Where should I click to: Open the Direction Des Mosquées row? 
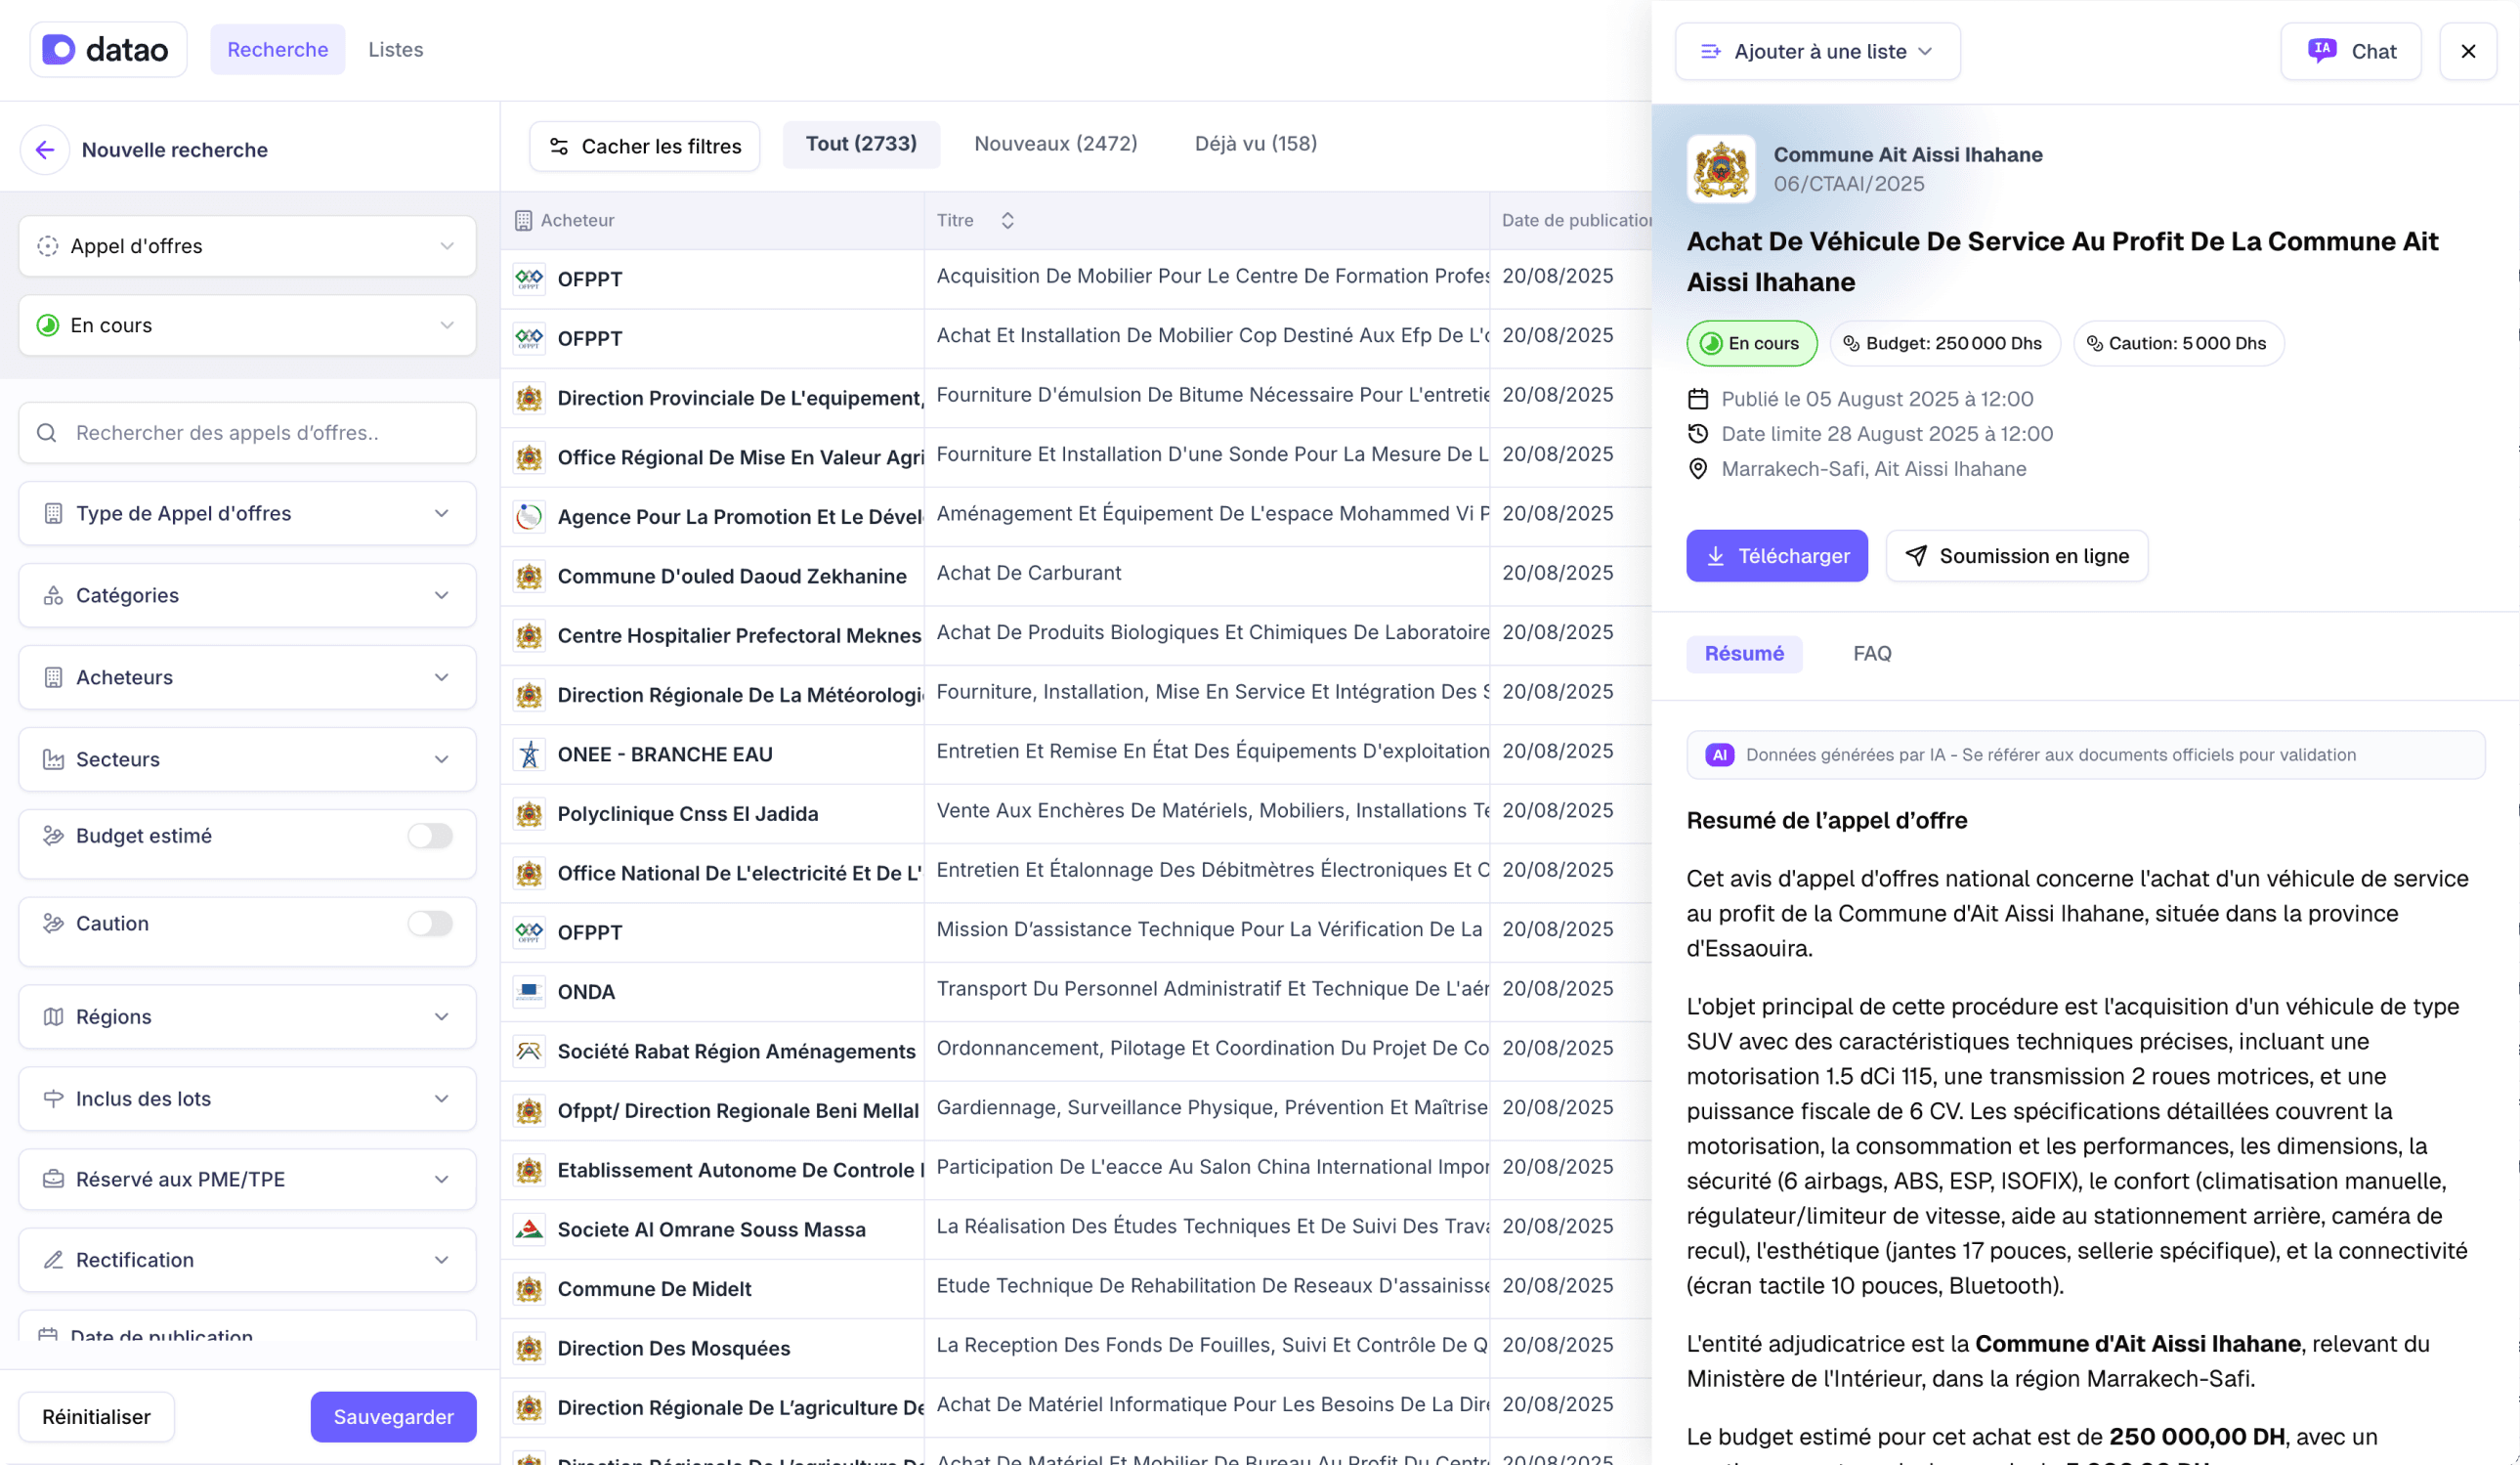click(x=1075, y=1348)
